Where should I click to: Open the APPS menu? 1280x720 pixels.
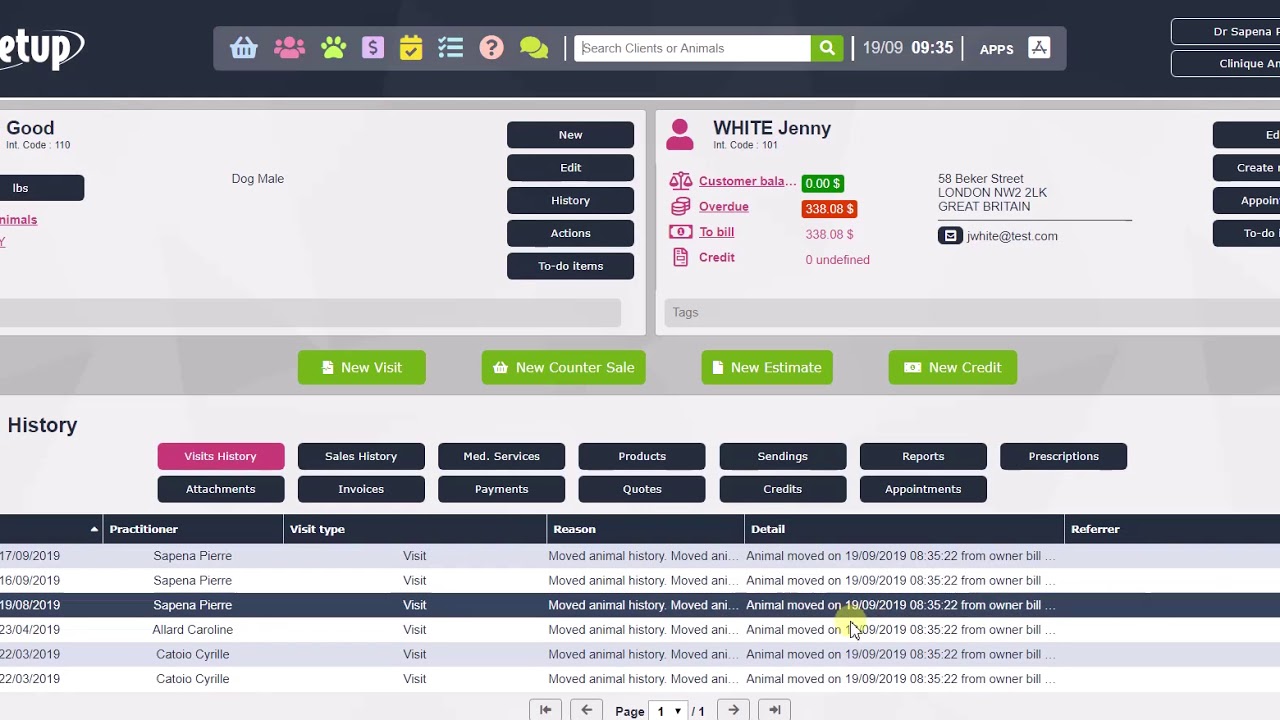(996, 49)
